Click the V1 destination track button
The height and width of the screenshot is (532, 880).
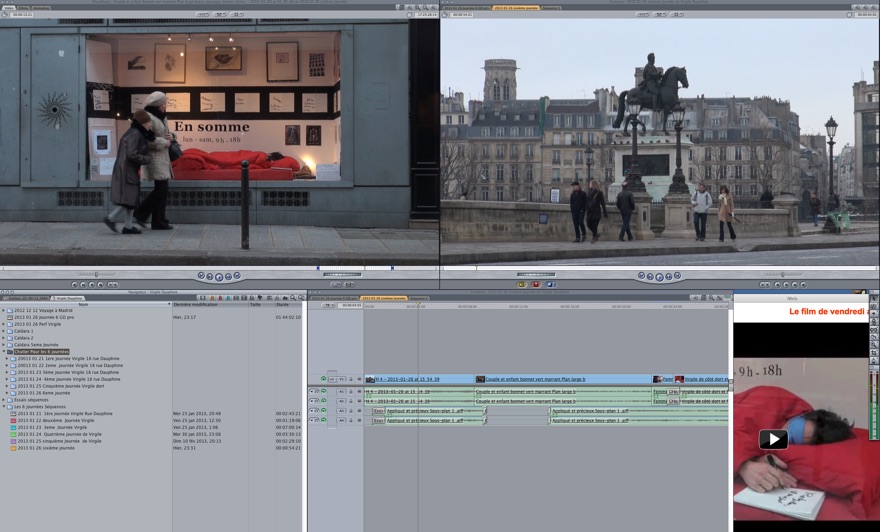(x=341, y=379)
